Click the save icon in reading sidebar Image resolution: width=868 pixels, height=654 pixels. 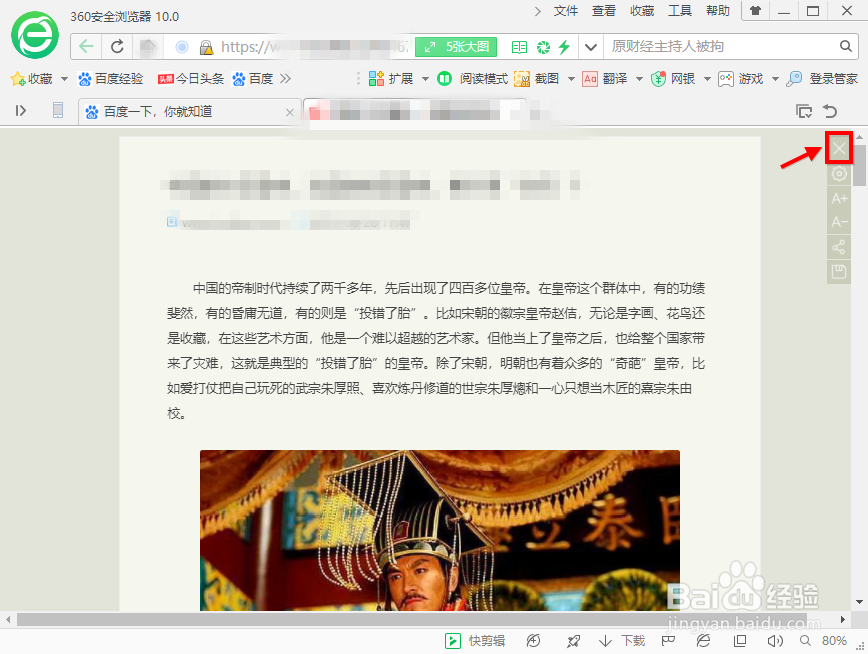(839, 271)
